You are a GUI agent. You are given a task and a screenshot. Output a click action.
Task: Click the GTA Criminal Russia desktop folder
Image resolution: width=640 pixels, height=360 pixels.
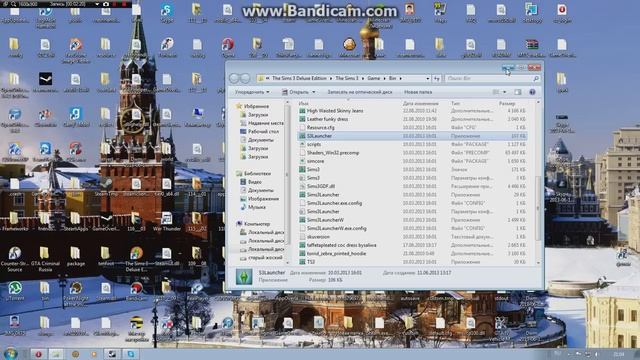coord(45,259)
